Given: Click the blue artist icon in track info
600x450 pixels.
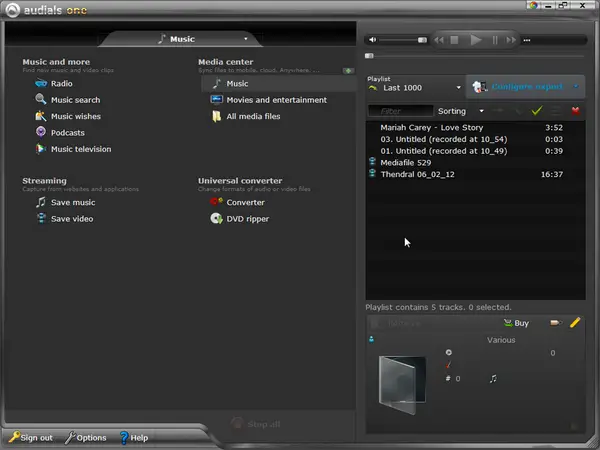Looking at the screenshot, I should tap(371, 339).
